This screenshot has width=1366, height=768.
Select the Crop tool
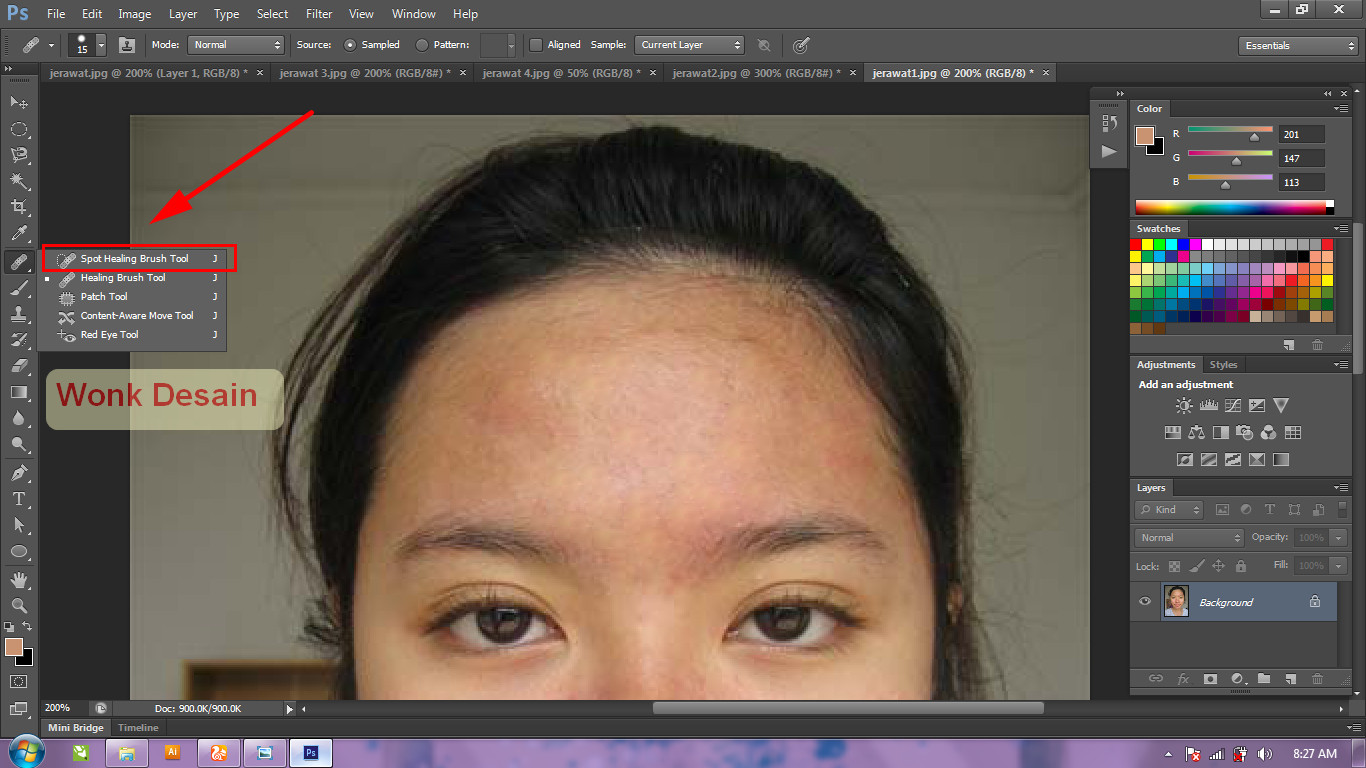click(19, 207)
